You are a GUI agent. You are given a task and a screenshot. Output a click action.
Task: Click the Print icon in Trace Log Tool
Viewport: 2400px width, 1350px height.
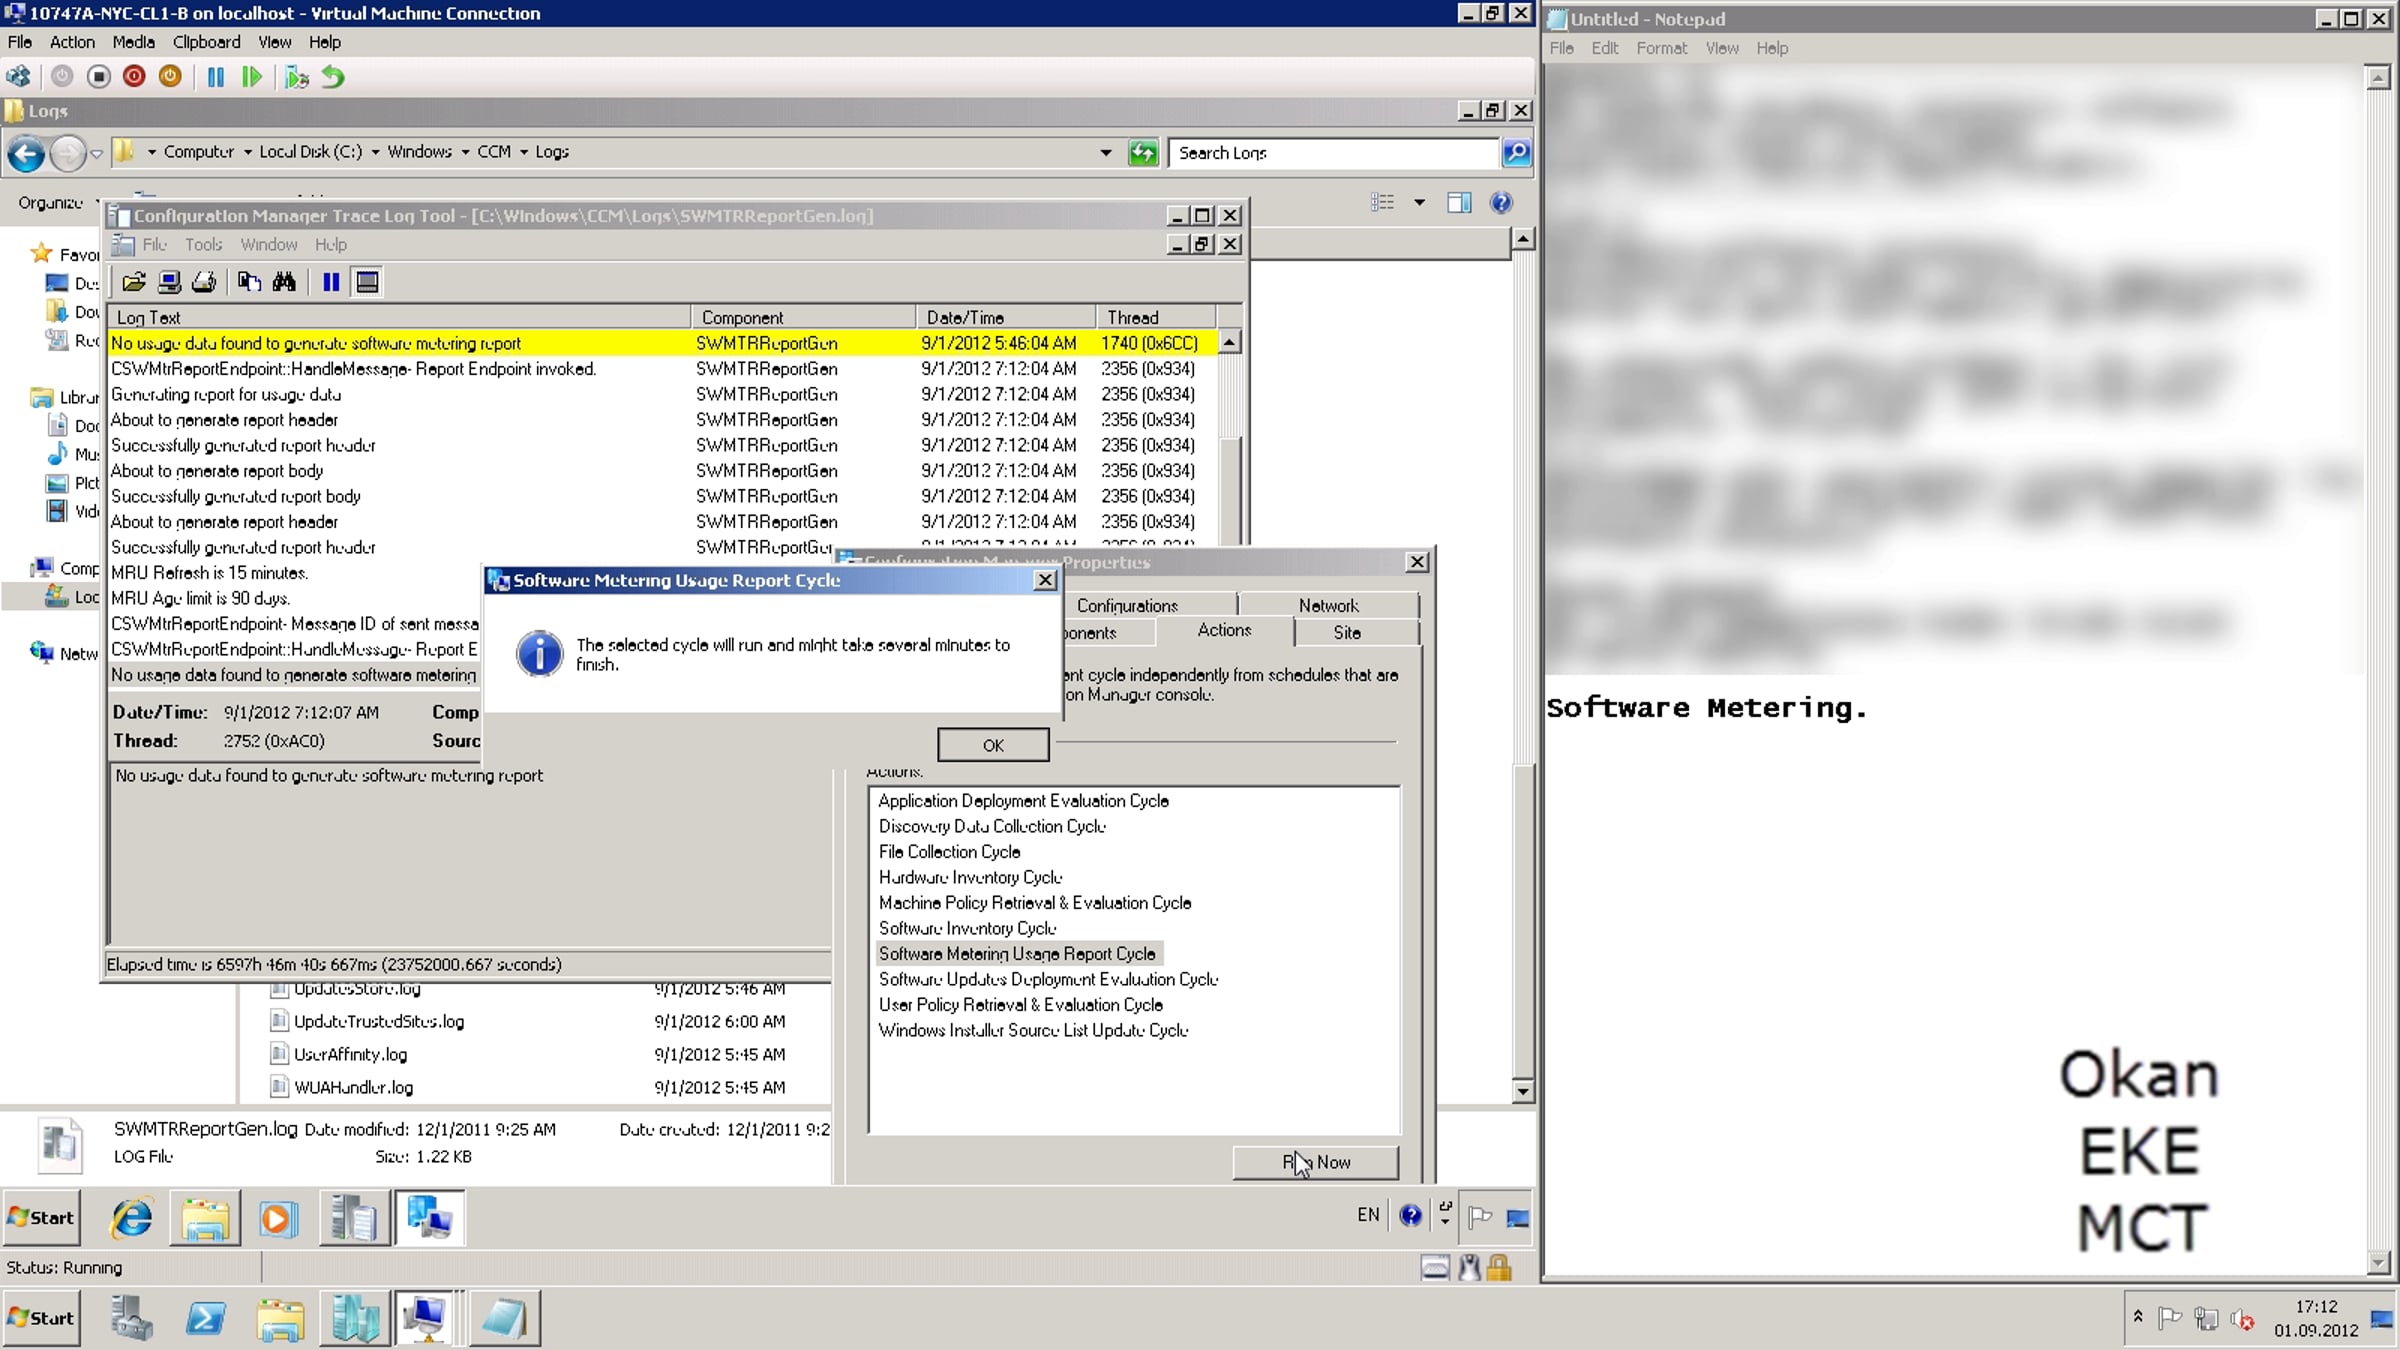tap(204, 283)
